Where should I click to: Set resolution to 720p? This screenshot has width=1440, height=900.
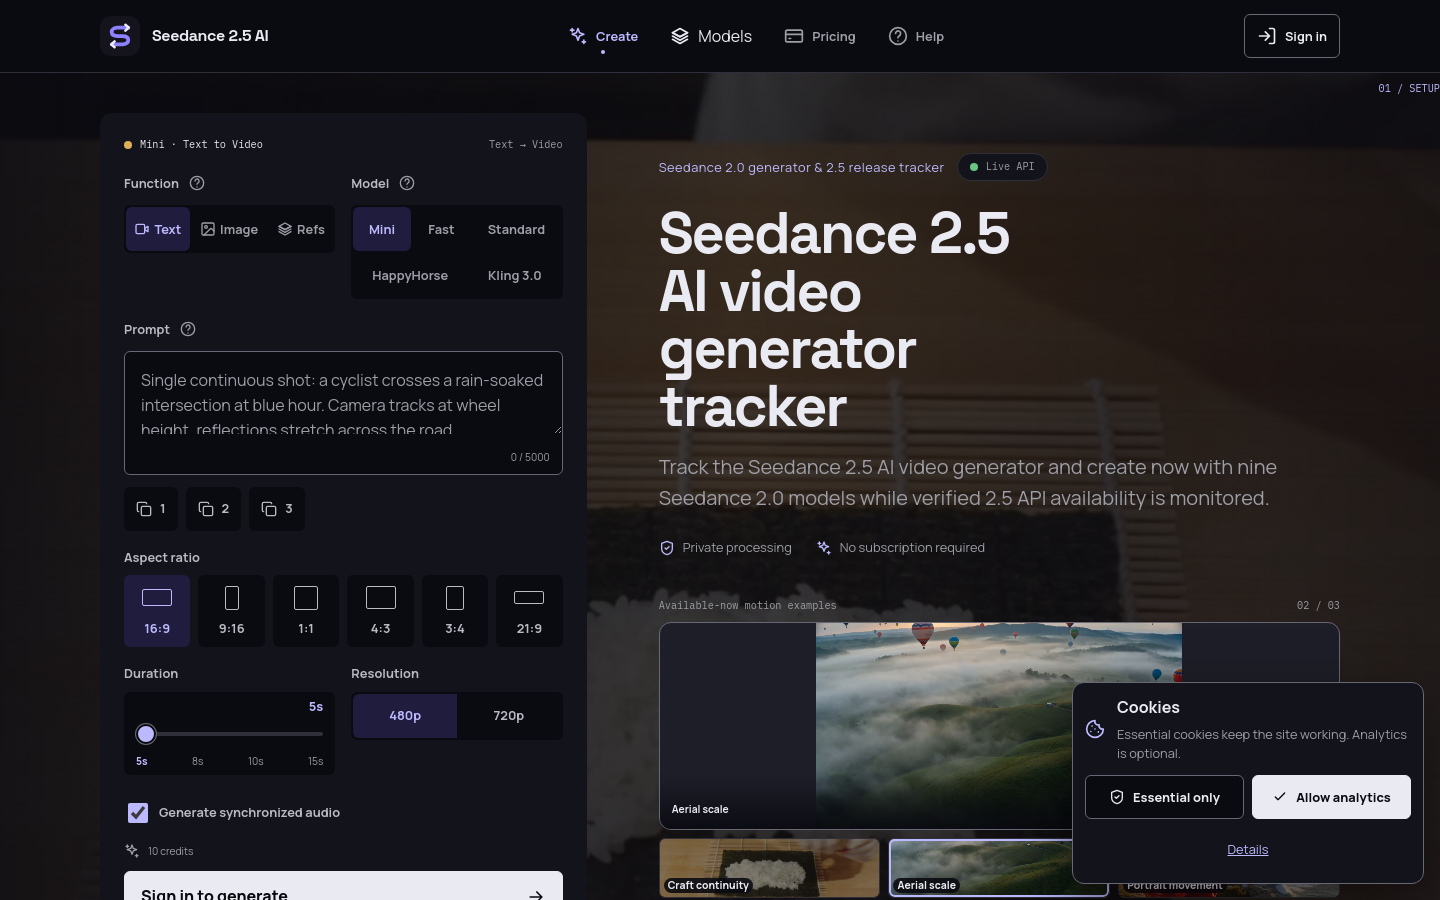point(509,716)
